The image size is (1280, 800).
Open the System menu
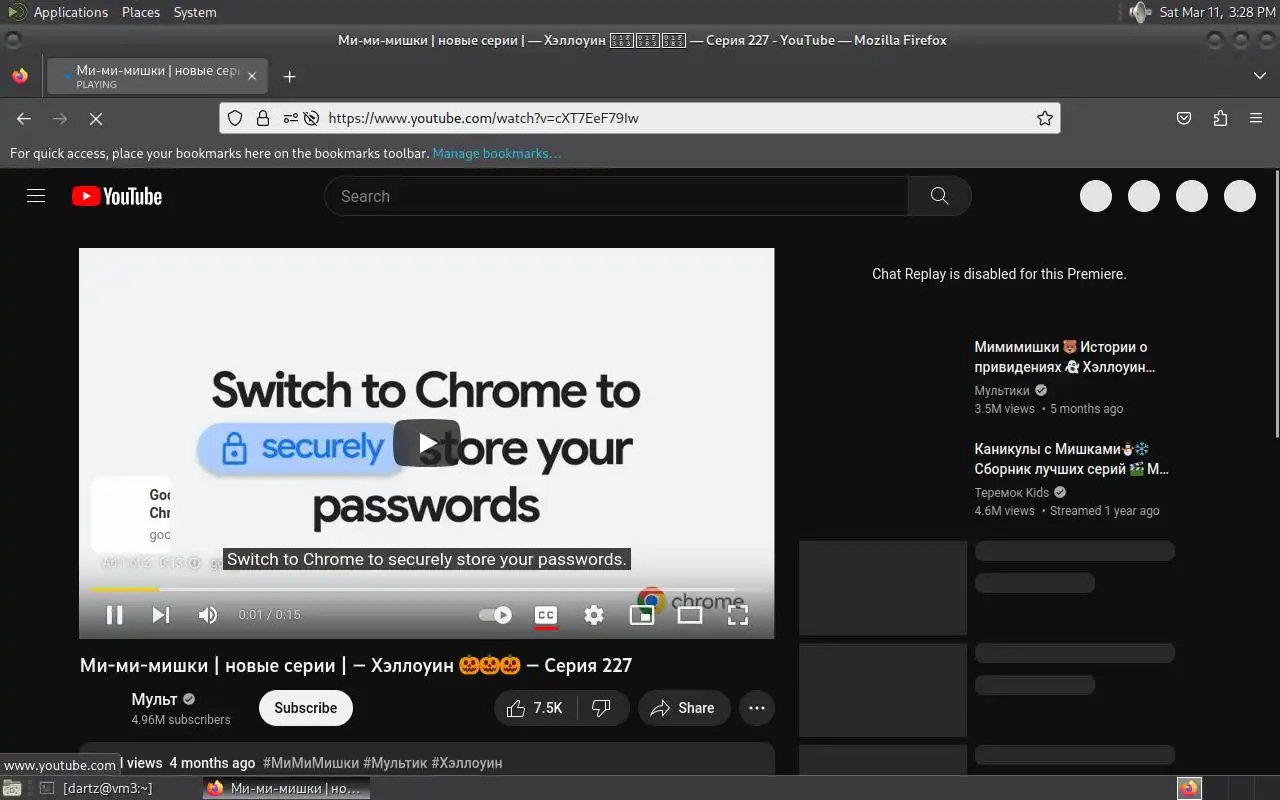(x=195, y=12)
